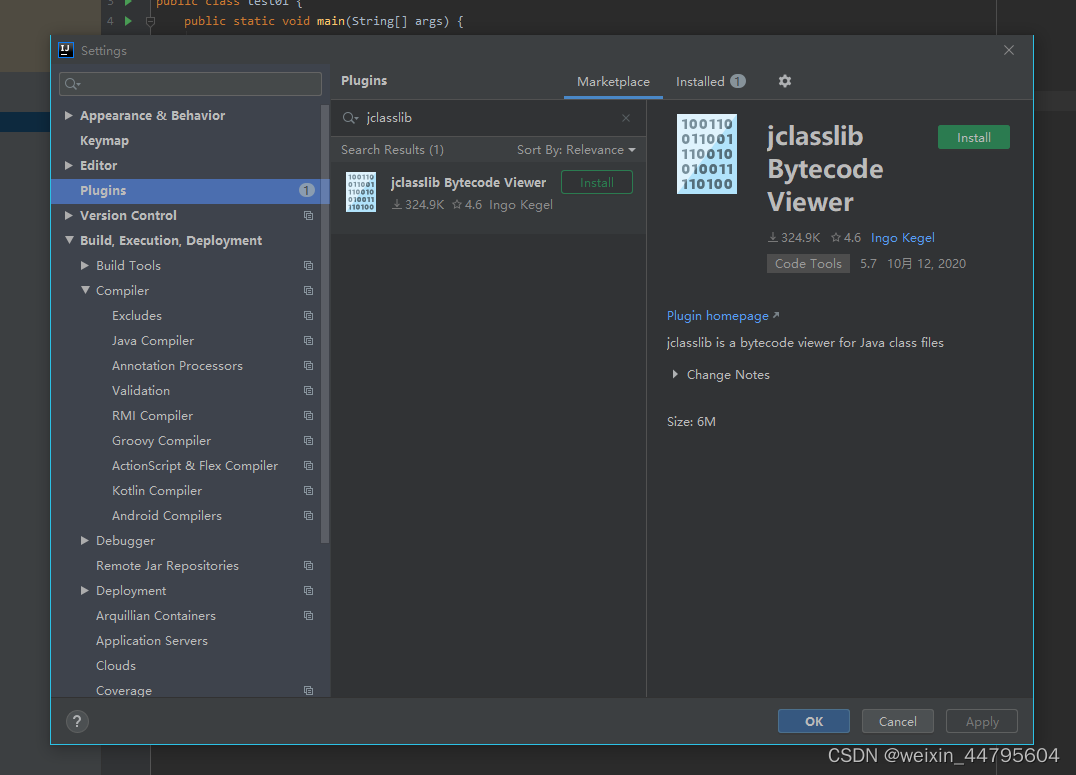Click the search magnifier icon beside jclasslib
This screenshot has height=775, width=1076.
(x=350, y=118)
